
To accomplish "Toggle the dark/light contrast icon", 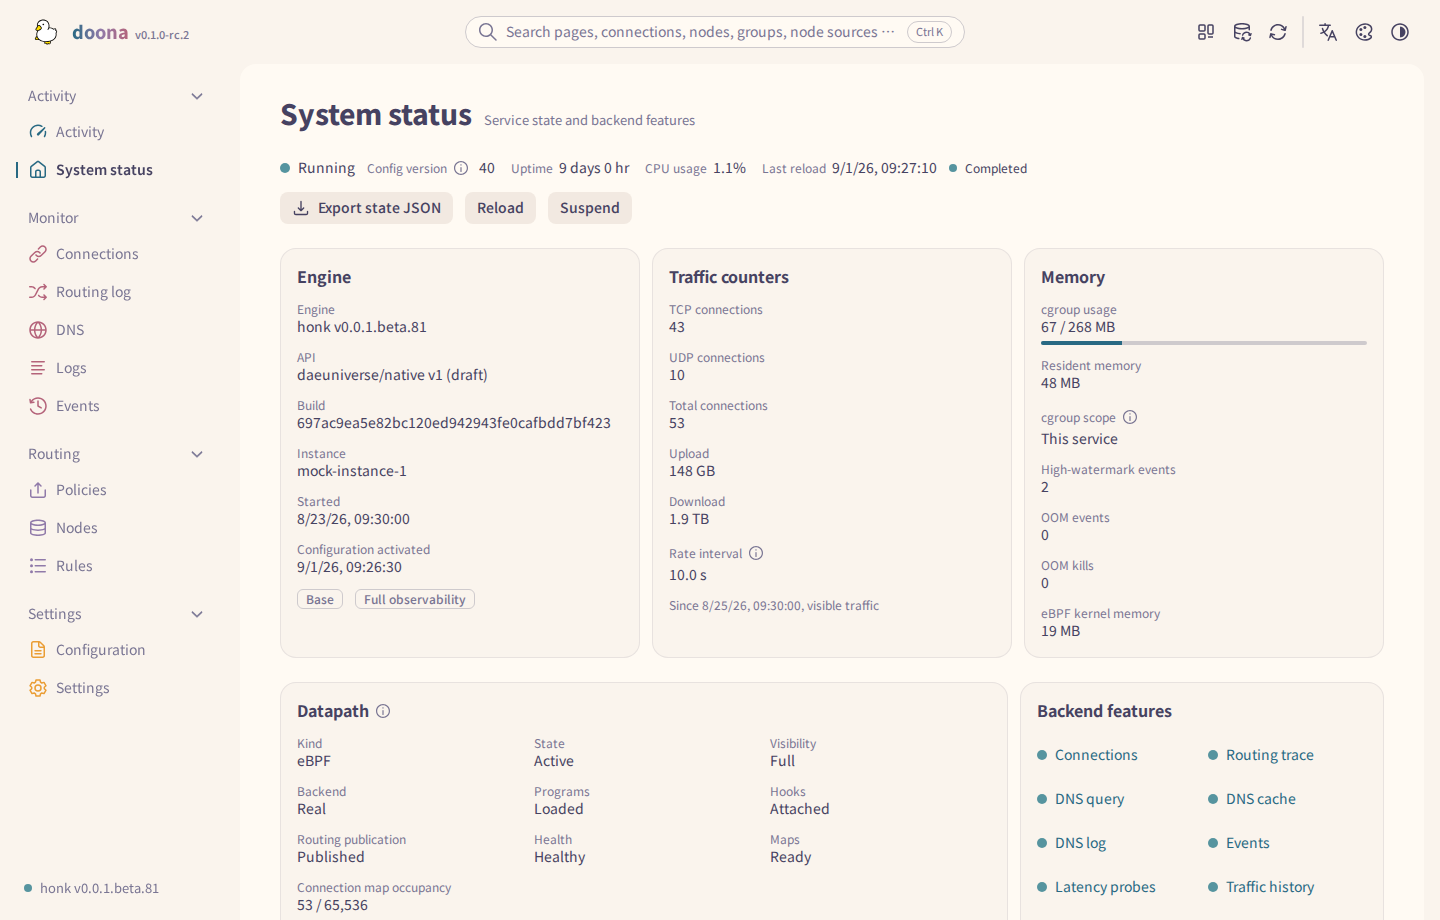I will click(x=1400, y=32).
